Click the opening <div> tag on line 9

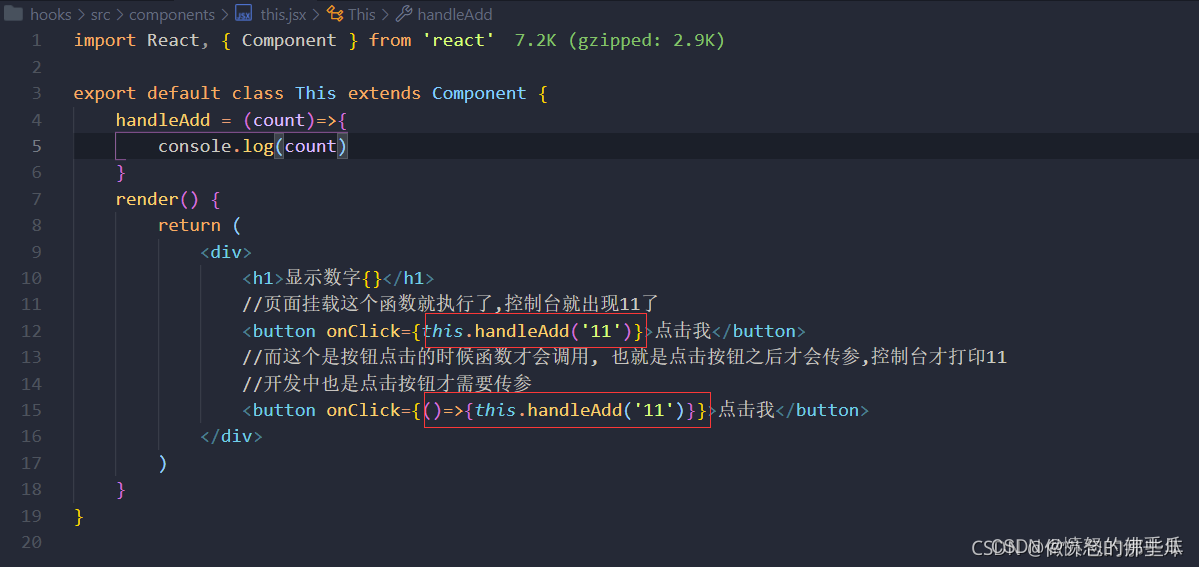226,252
